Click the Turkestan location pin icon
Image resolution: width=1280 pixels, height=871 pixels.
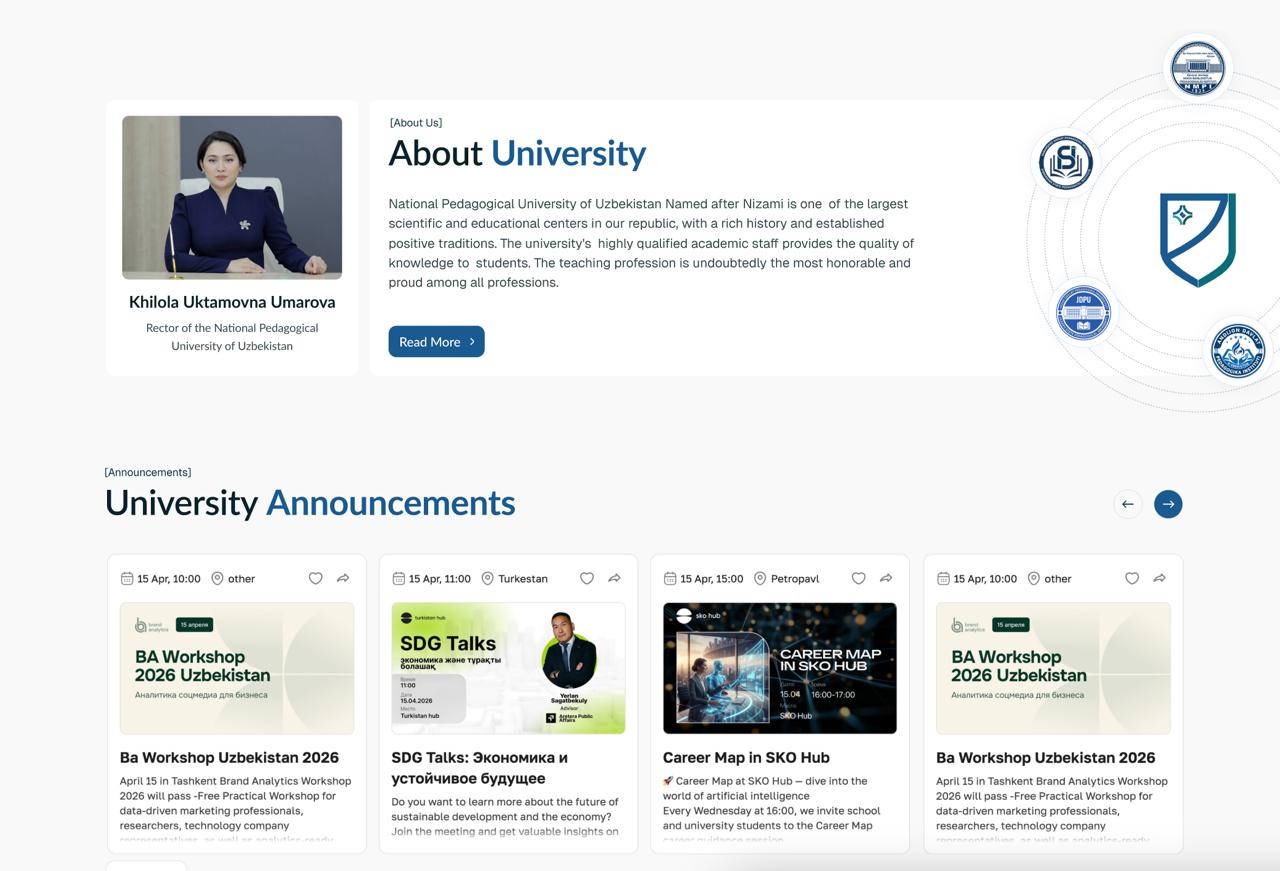488,578
